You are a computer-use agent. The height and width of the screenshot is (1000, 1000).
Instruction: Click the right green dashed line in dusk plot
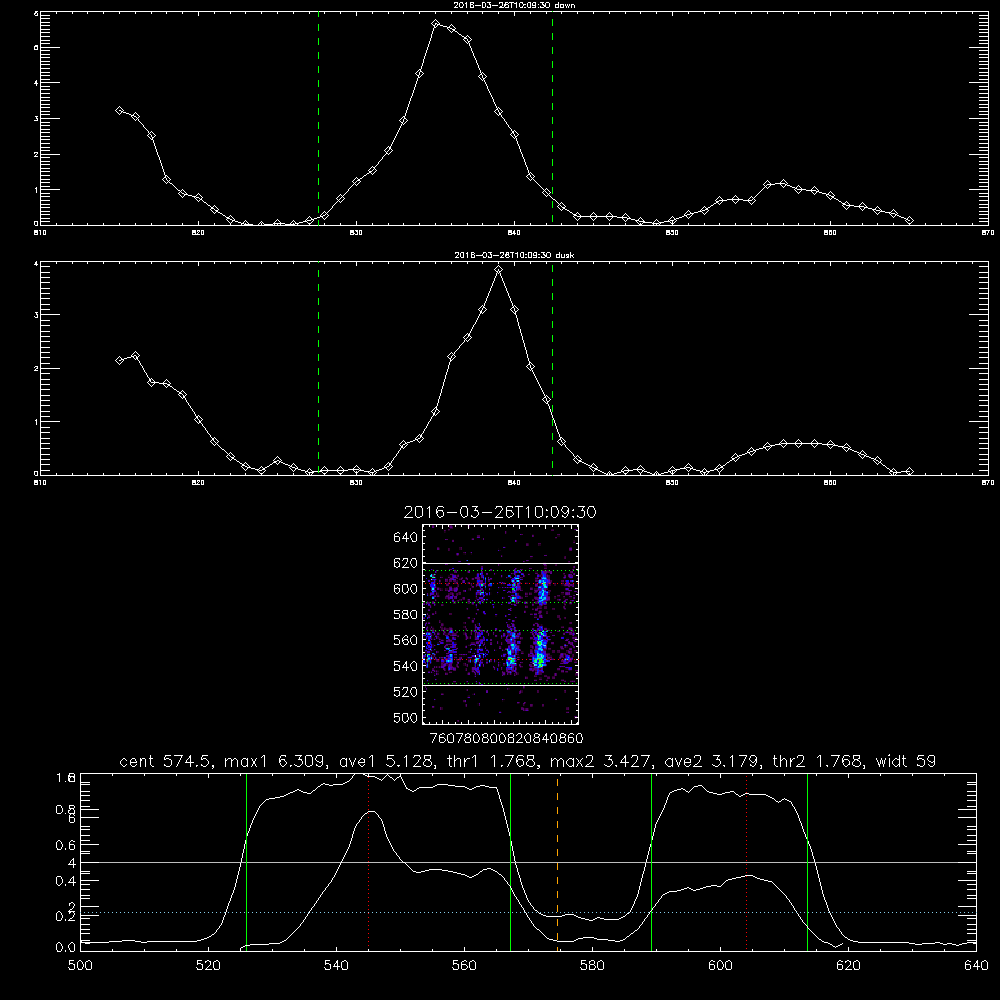552,369
